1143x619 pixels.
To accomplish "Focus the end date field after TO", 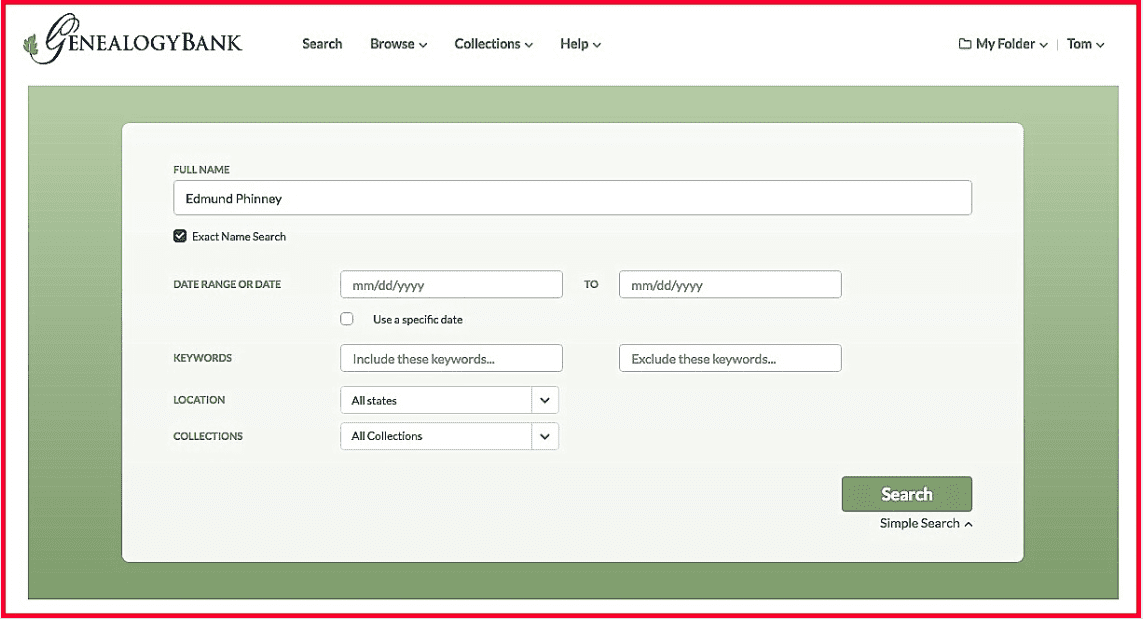I will (x=730, y=284).
